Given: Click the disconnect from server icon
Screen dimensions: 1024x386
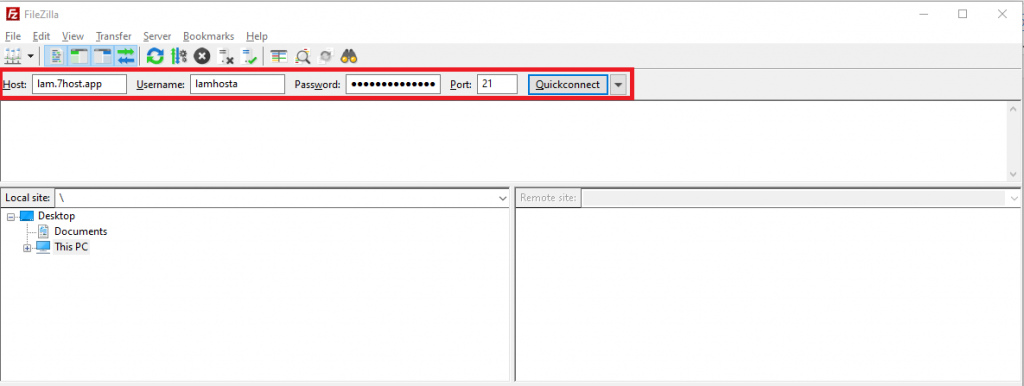Looking at the screenshot, I should [225, 56].
